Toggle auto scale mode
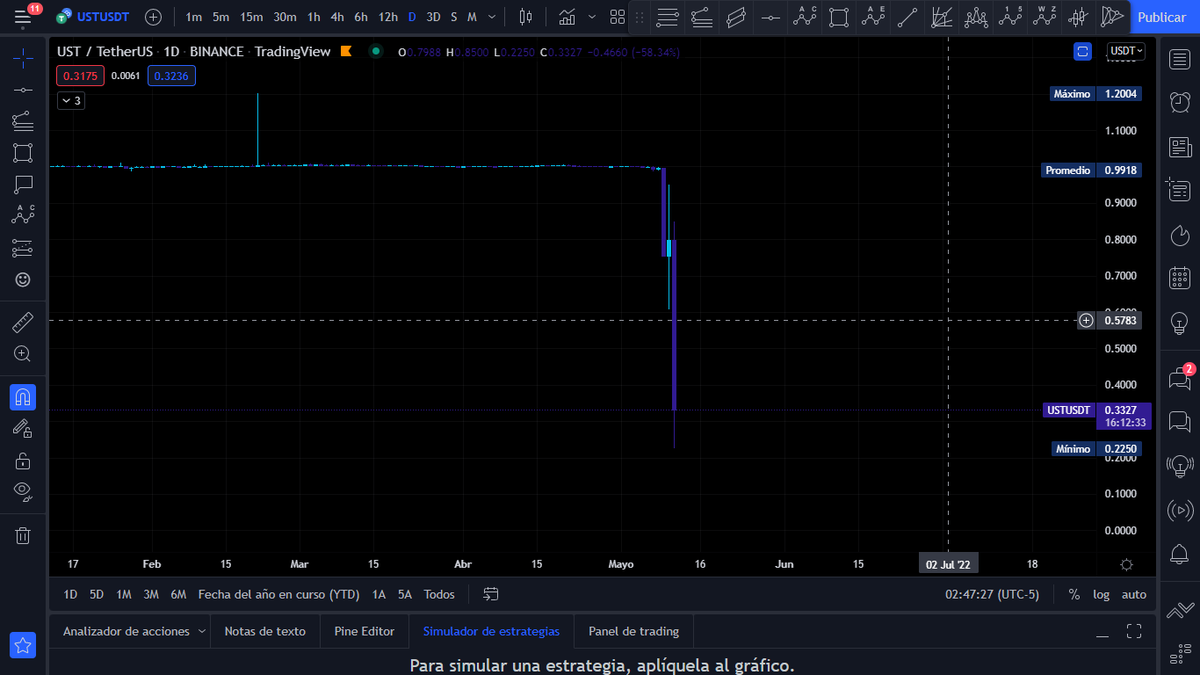The width and height of the screenshot is (1200, 675). point(1134,594)
